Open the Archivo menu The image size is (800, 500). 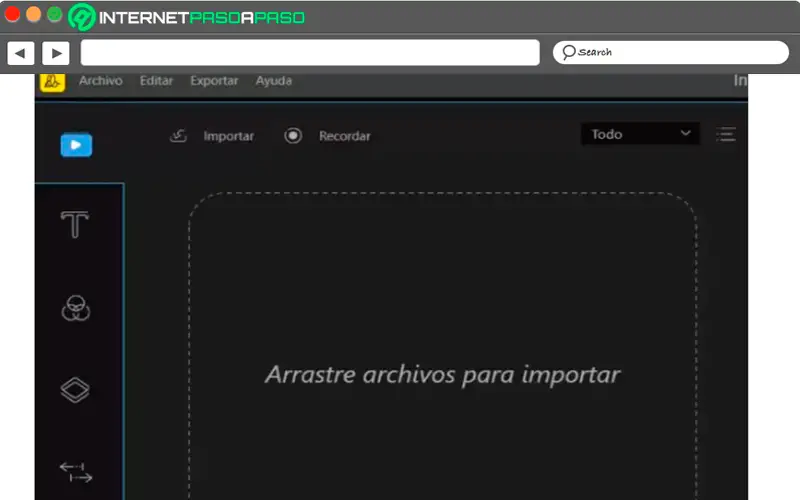pyautogui.click(x=101, y=81)
